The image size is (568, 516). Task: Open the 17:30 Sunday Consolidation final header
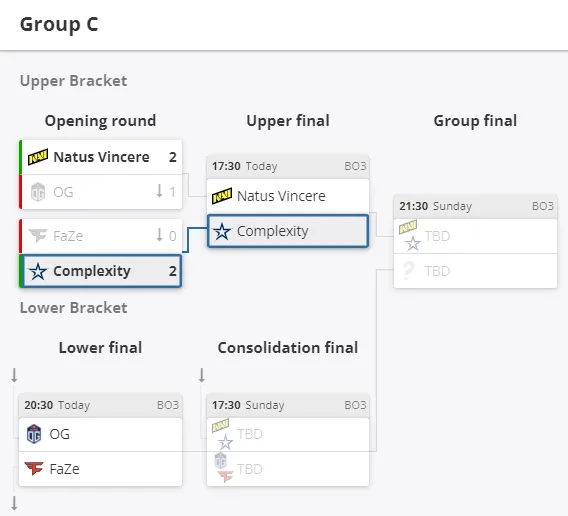tap(288, 405)
